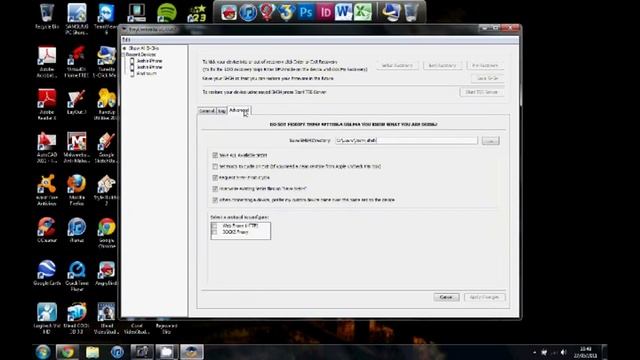
Task: Click the Cancel button
Action: (446, 297)
